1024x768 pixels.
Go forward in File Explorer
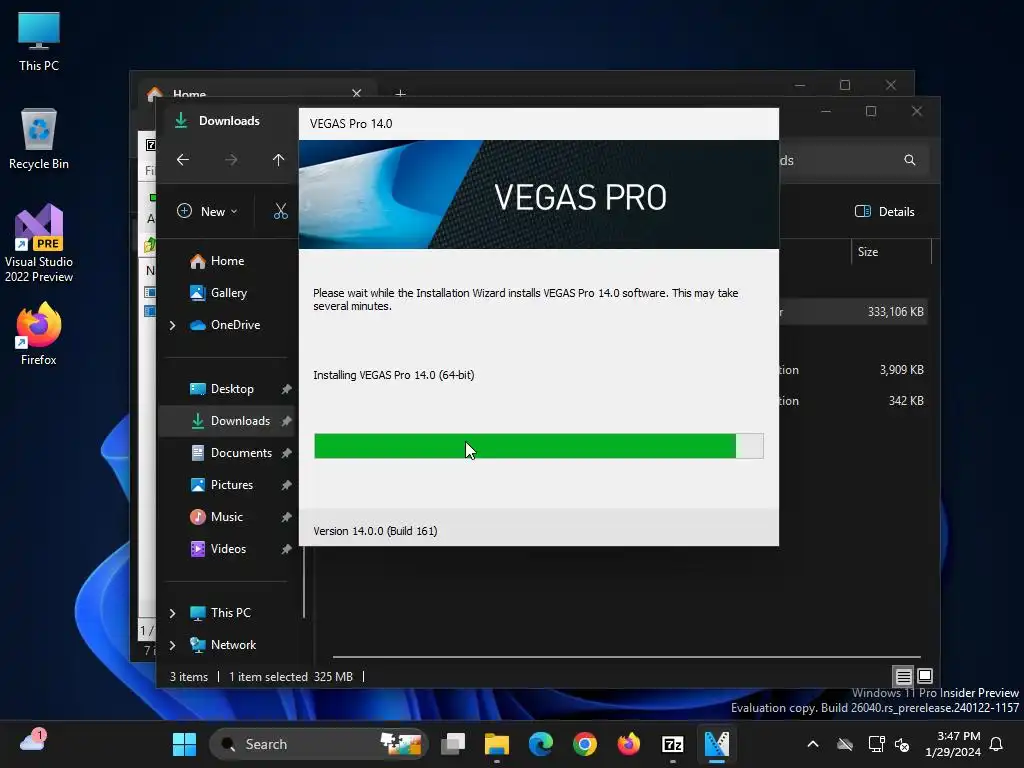pyautogui.click(x=231, y=159)
